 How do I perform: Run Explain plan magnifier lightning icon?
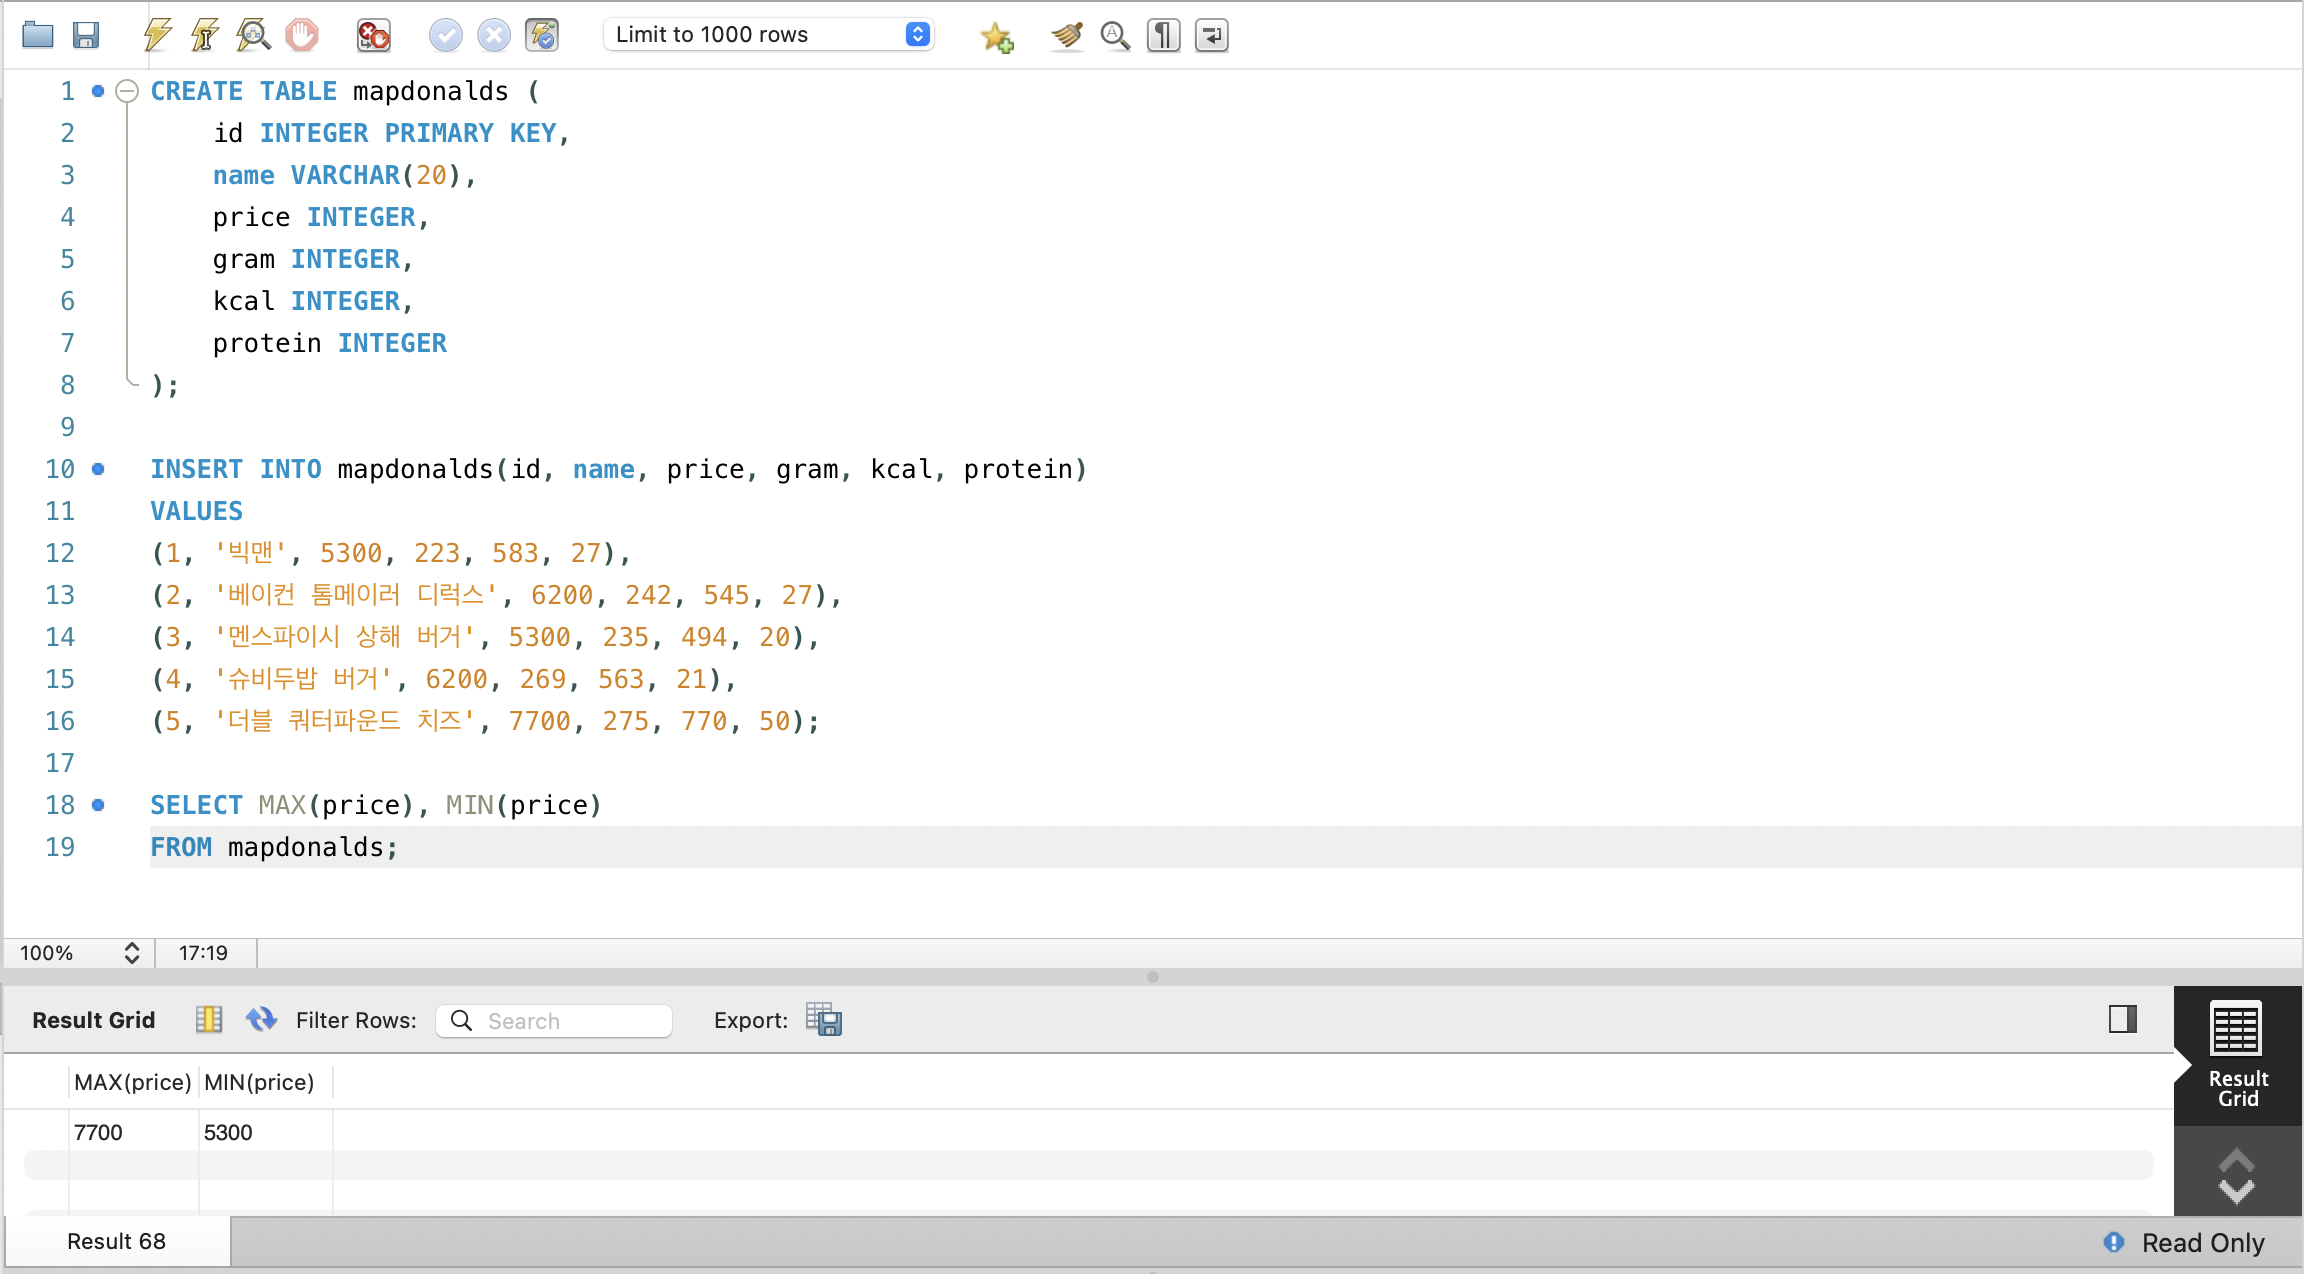[x=253, y=35]
